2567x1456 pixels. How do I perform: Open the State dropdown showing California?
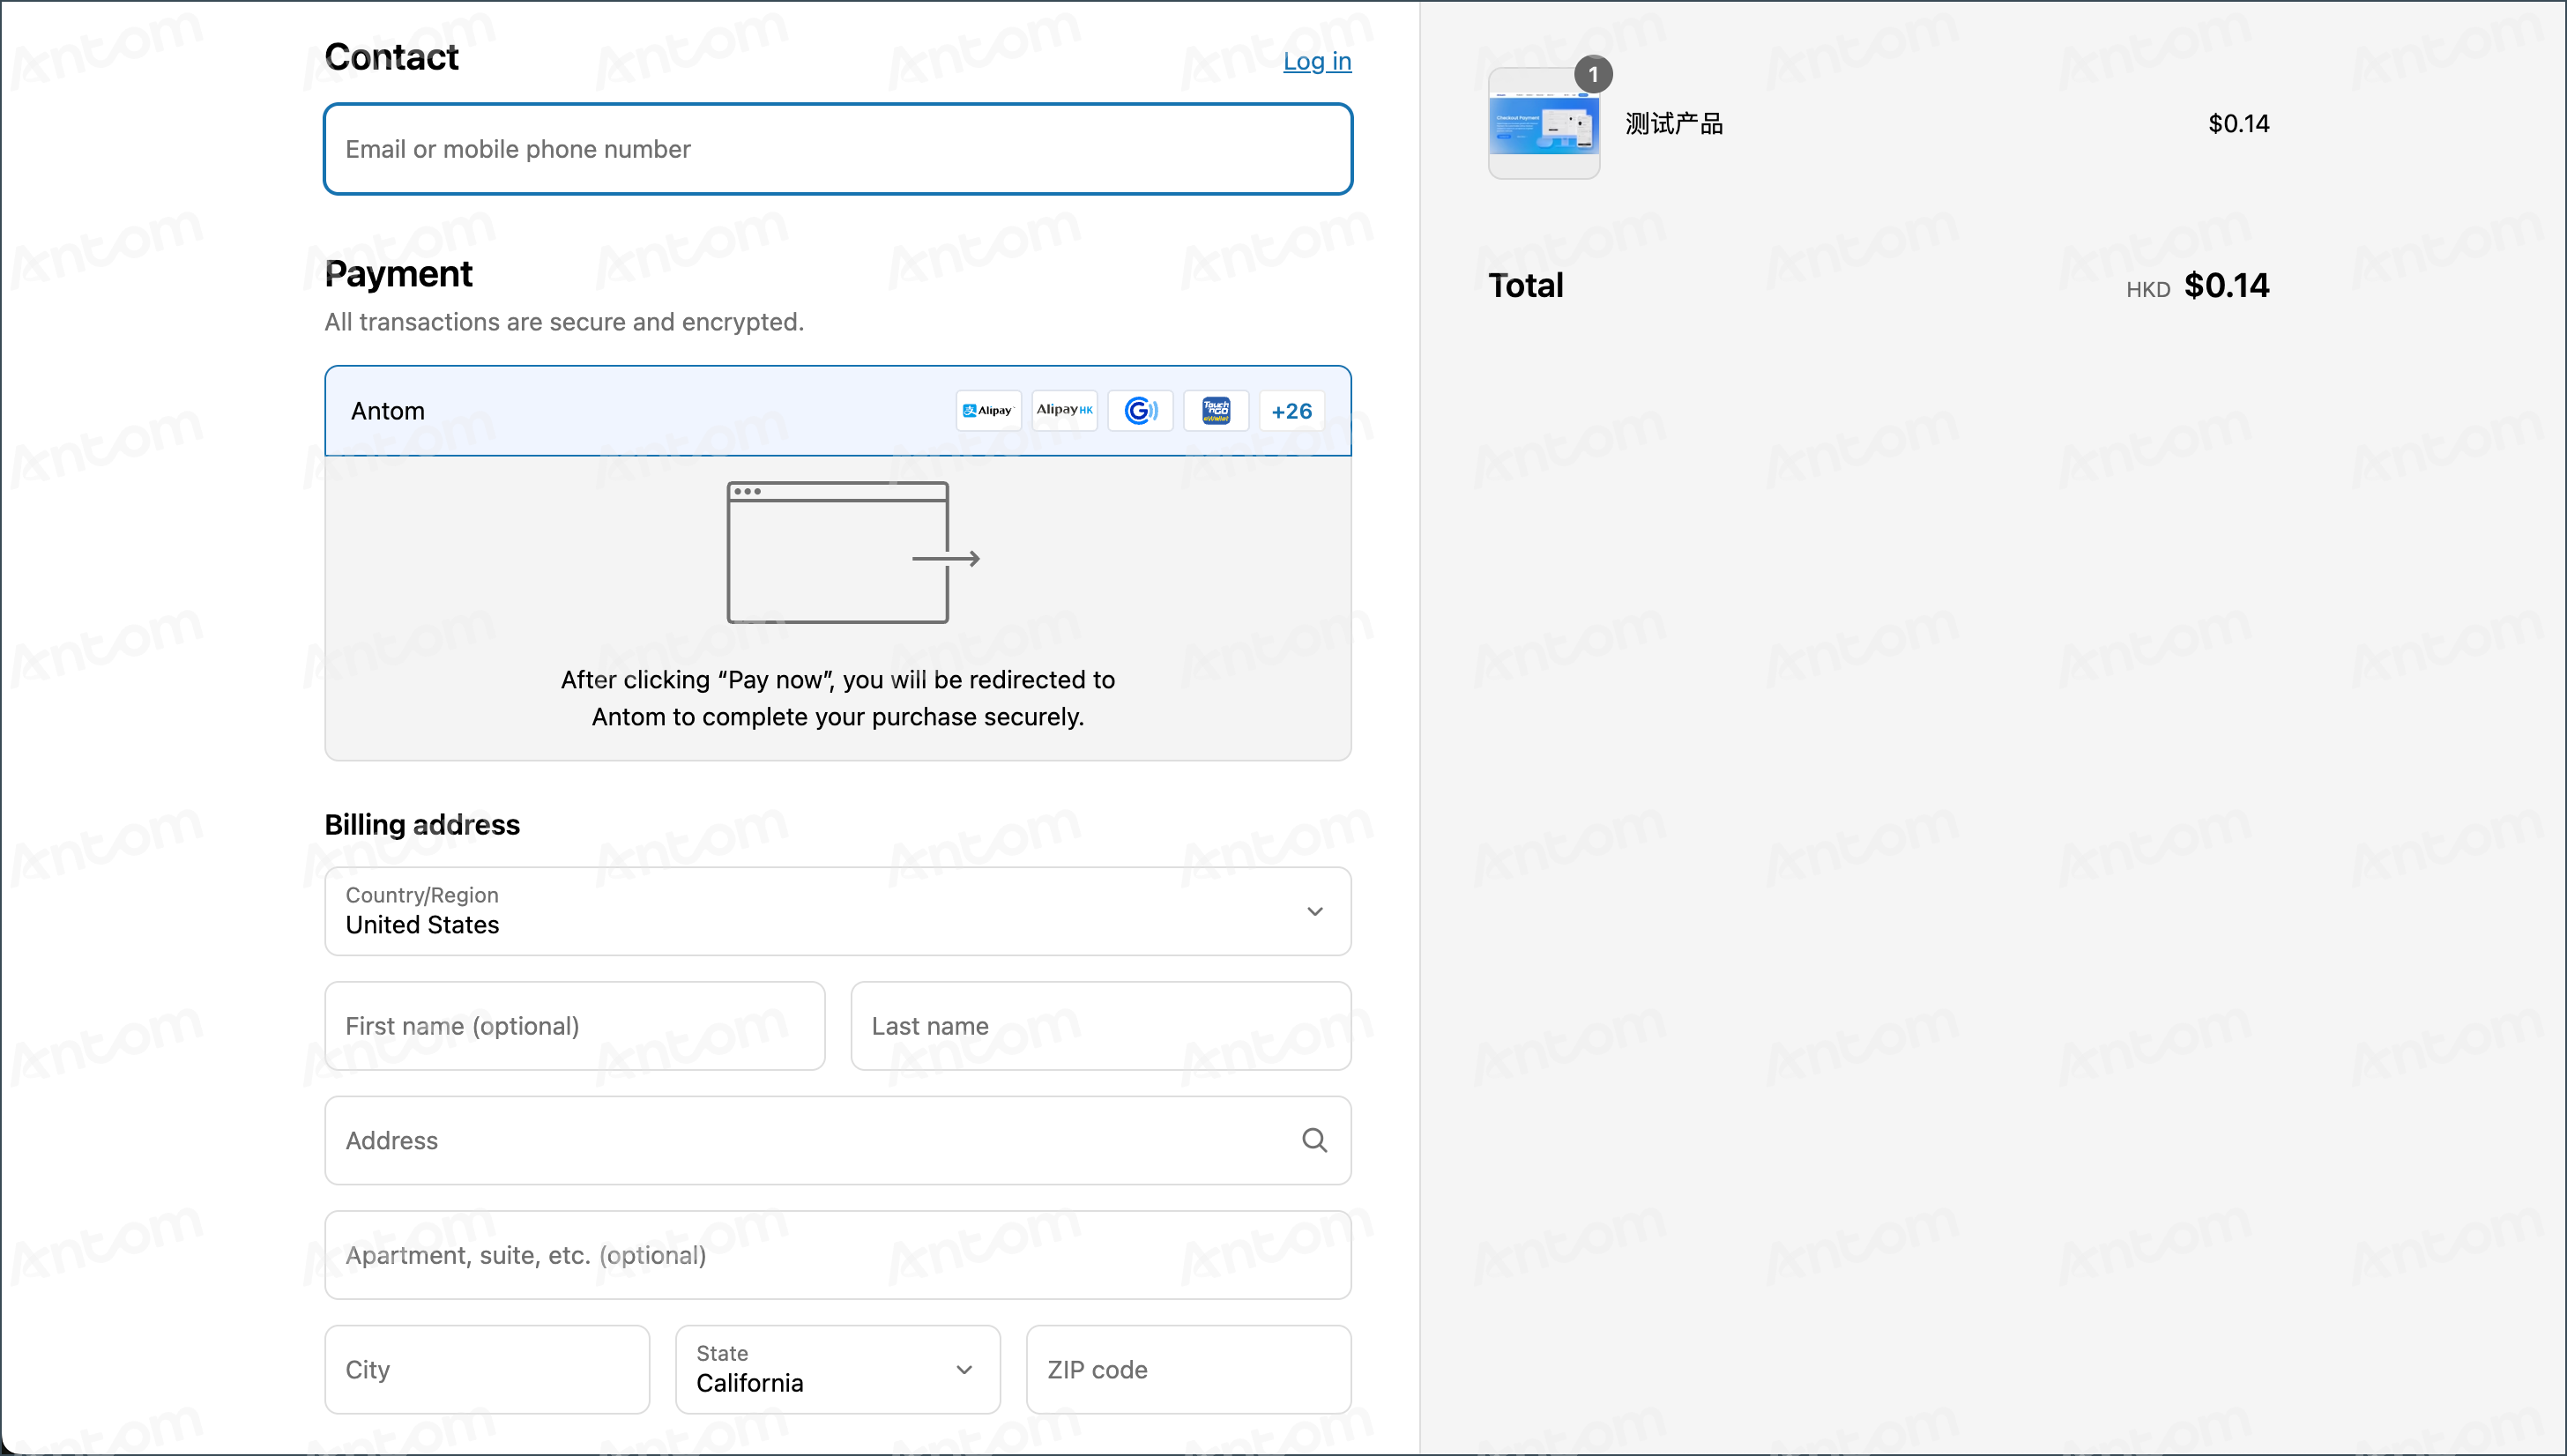tap(838, 1370)
